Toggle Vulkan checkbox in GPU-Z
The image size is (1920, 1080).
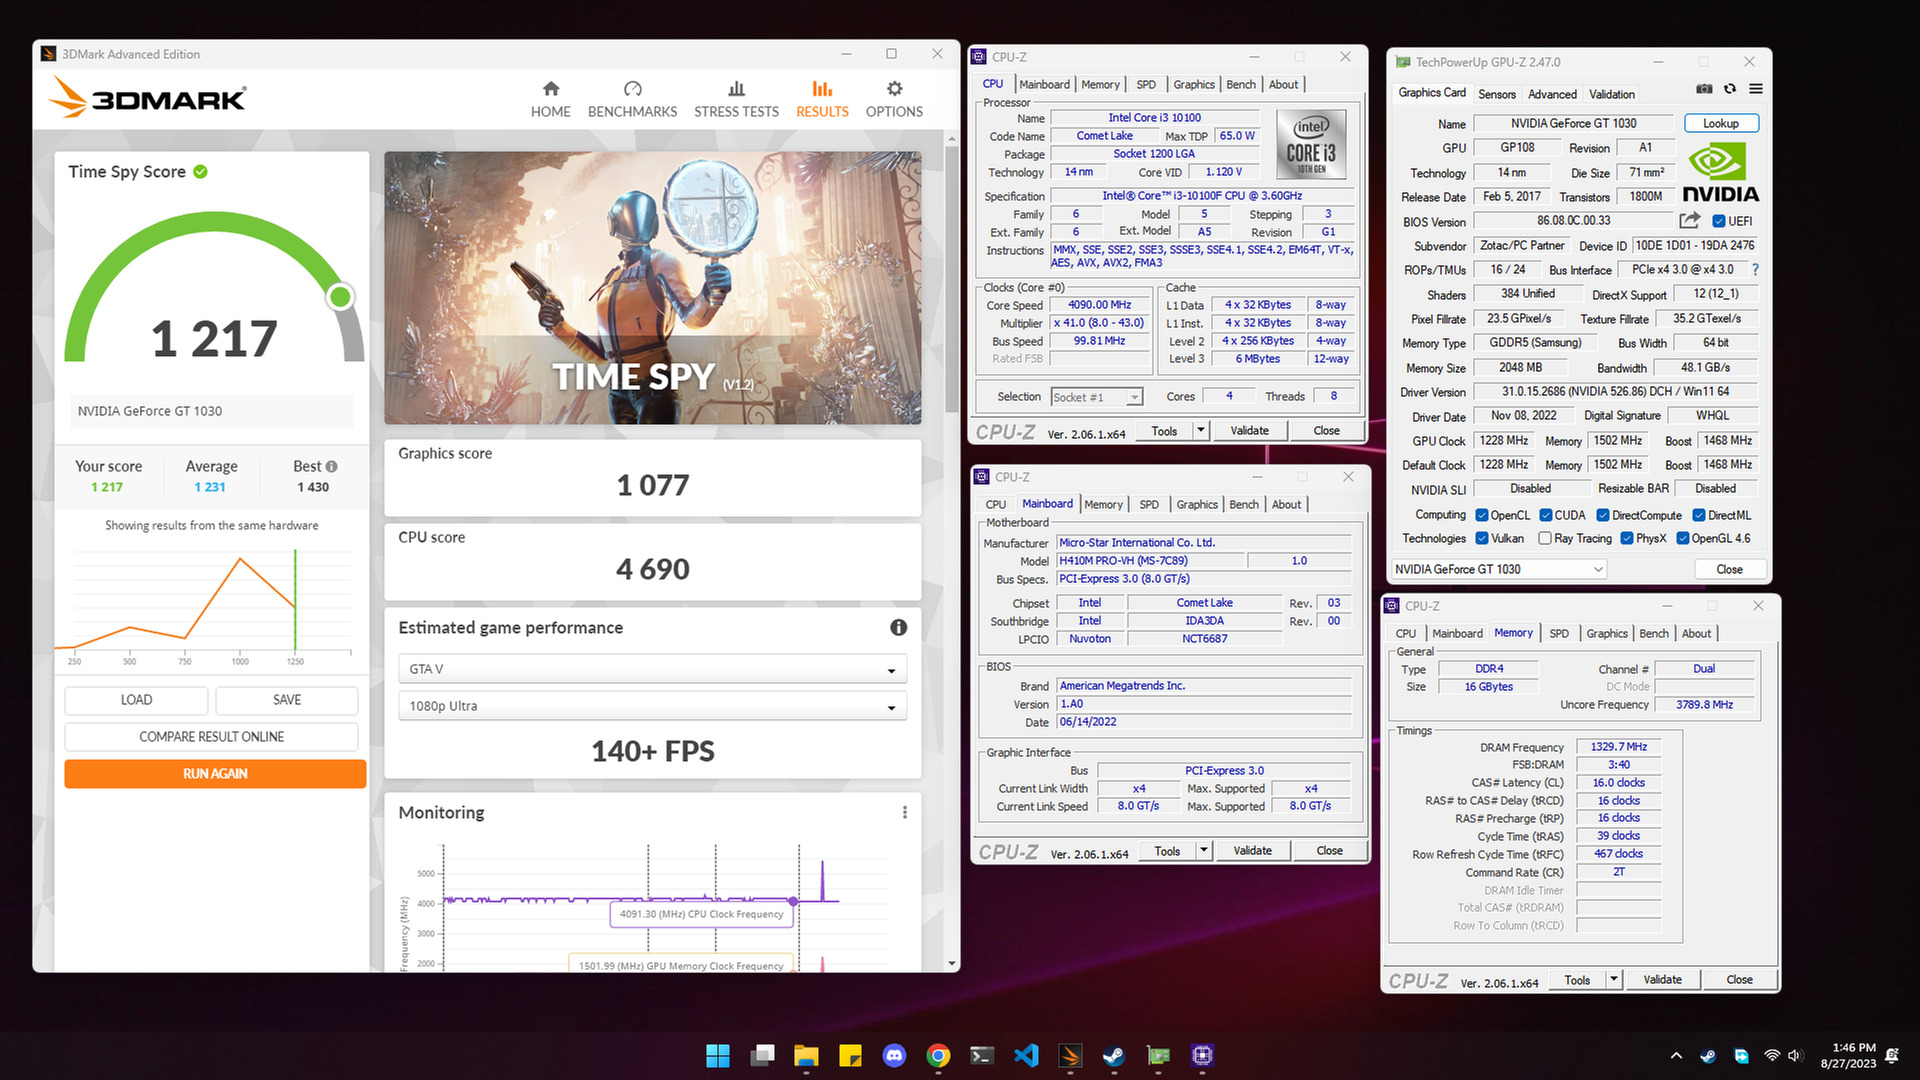[1482, 538]
